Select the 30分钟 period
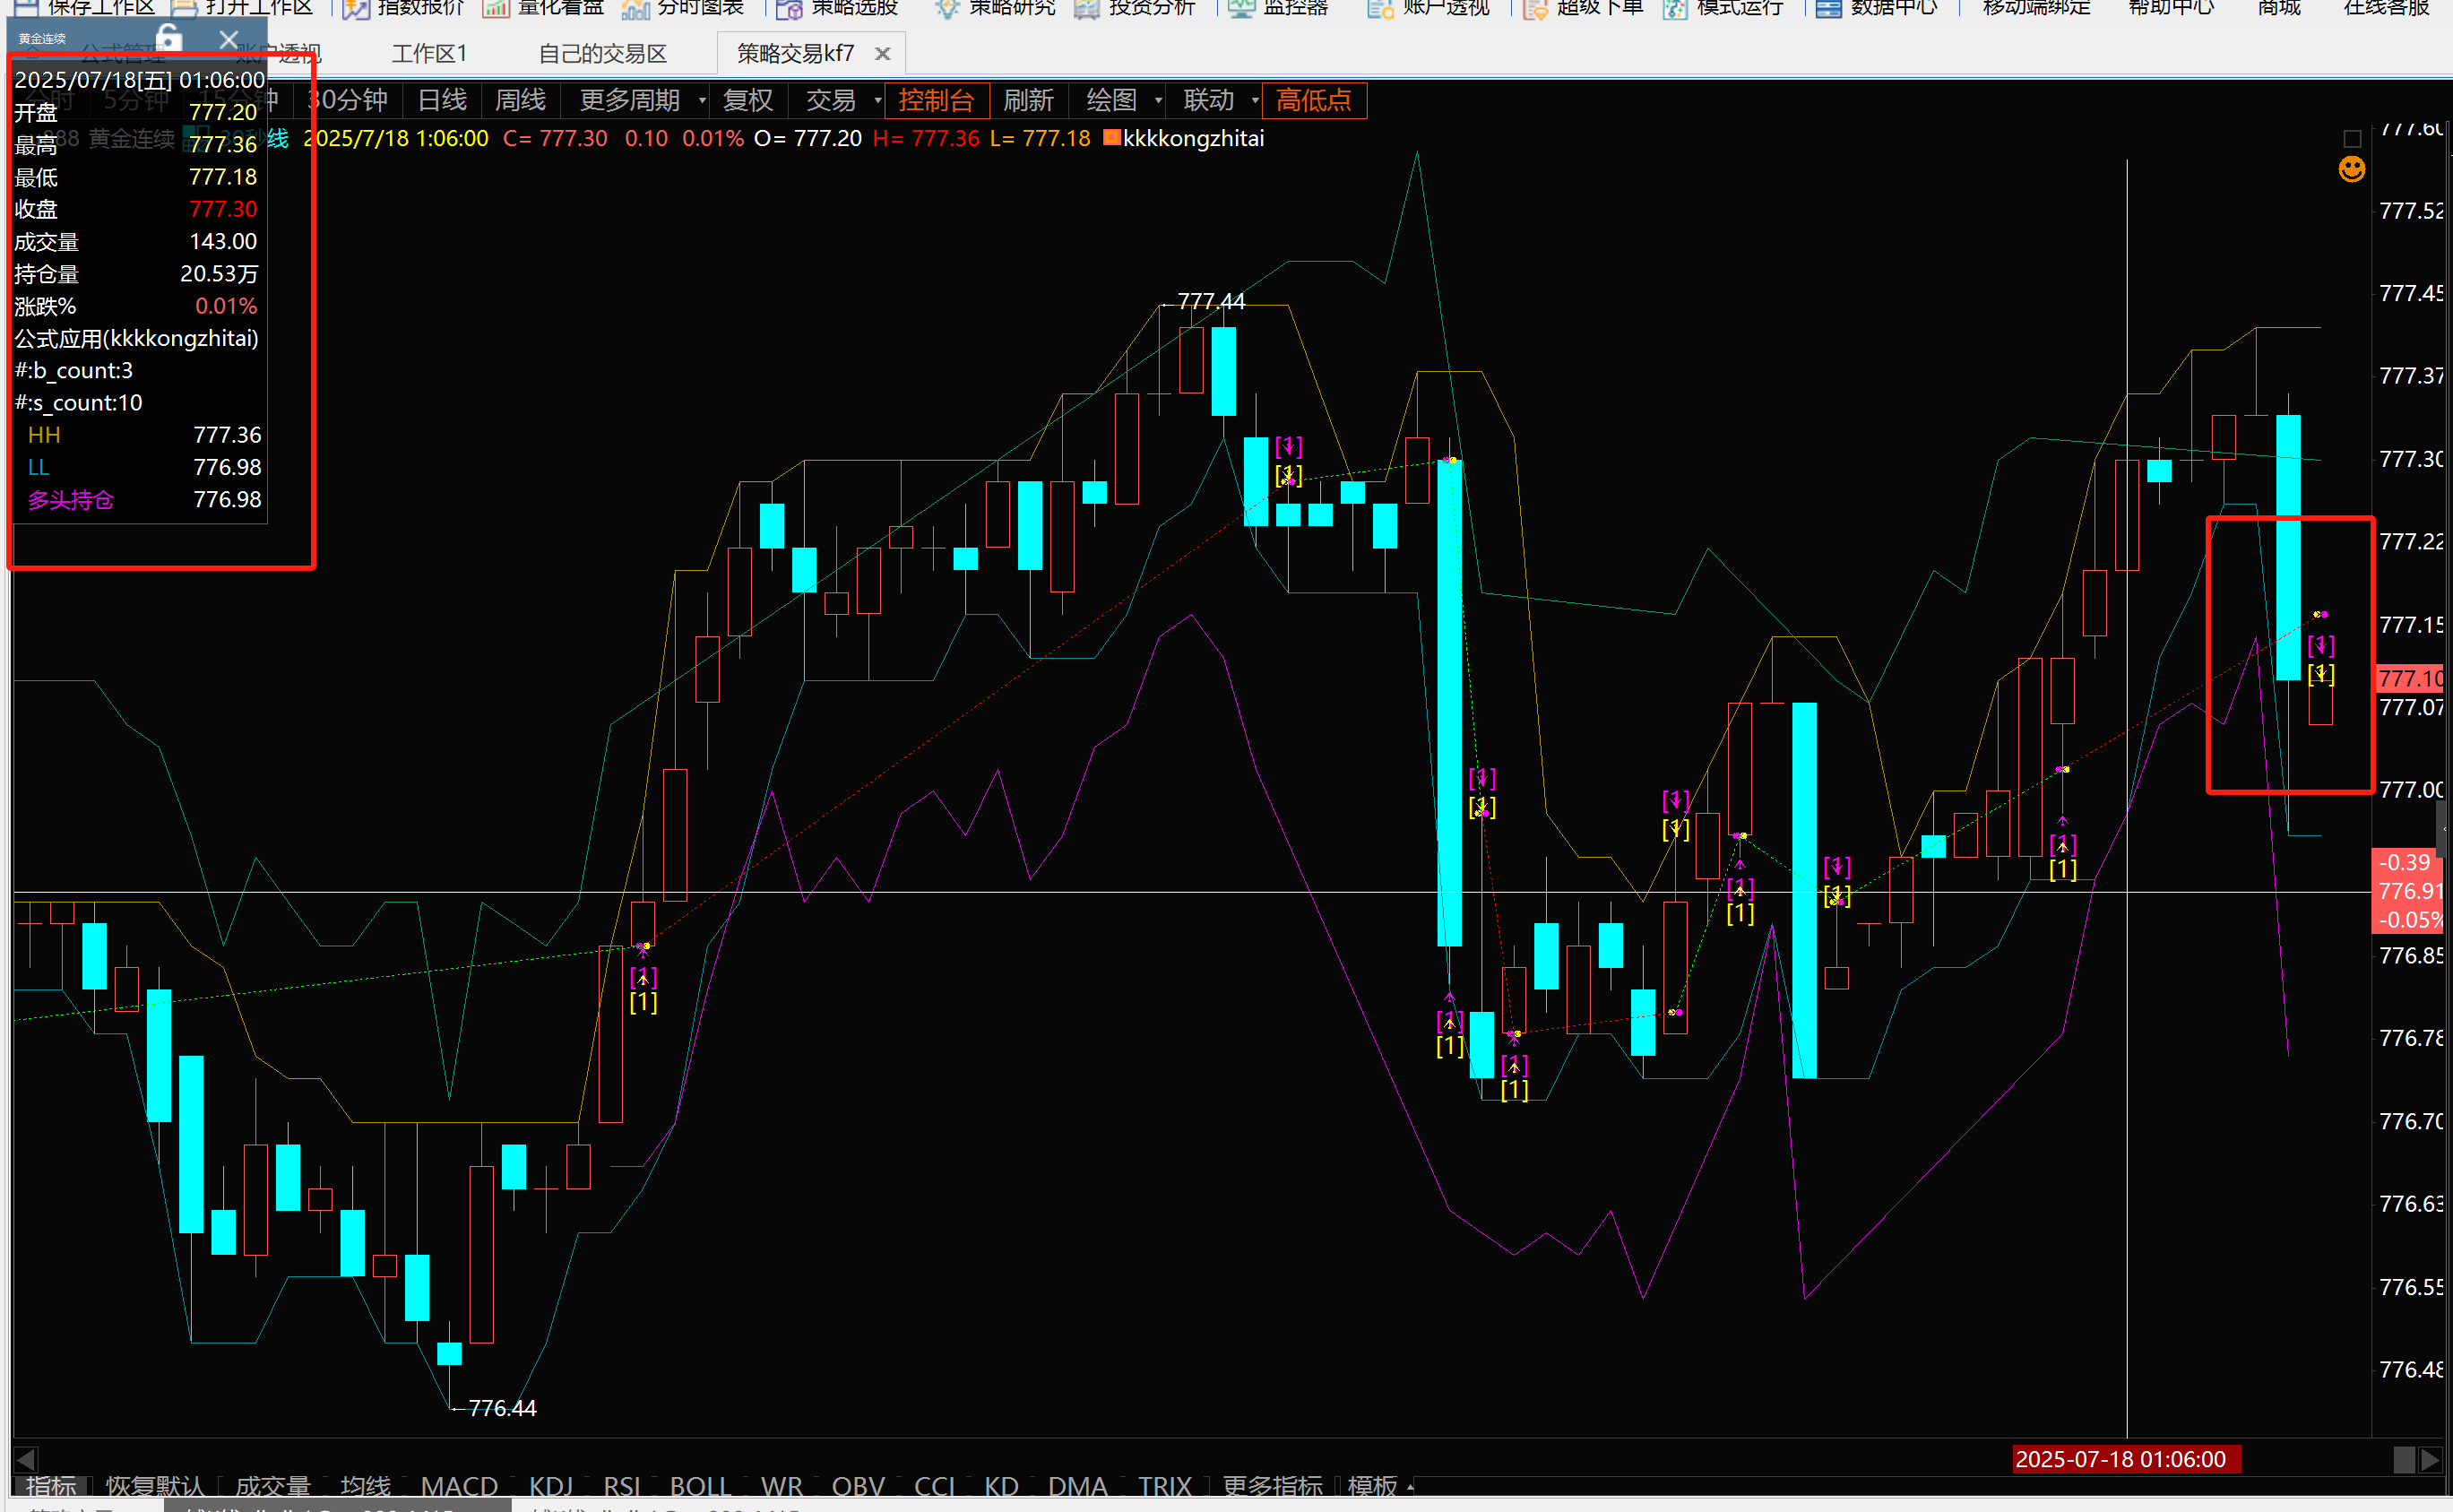This screenshot has height=1512, width=2453. pyautogui.click(x=347, y=100)
